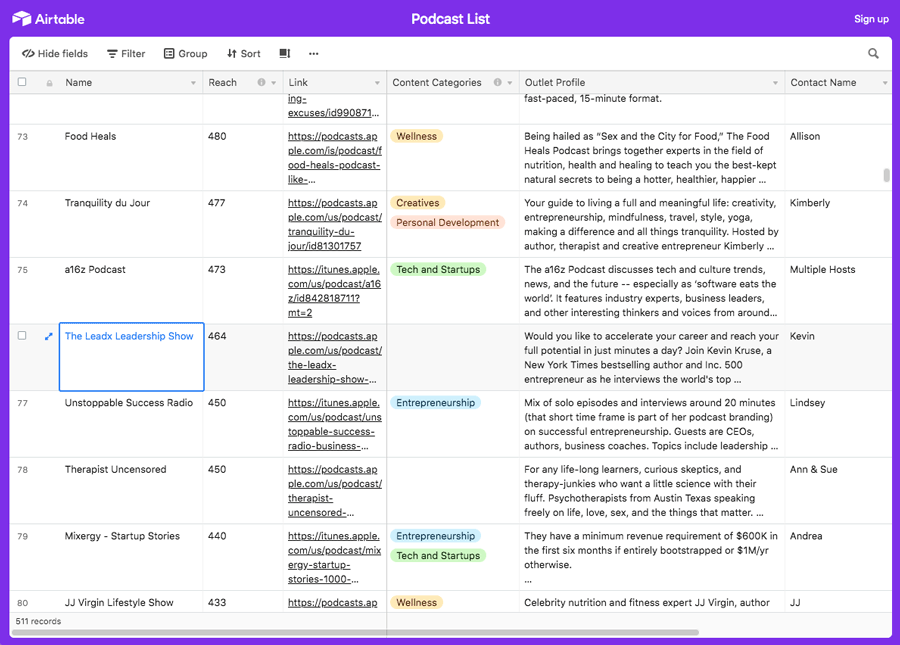The height and width of the screenshot is (645, 900).
Task: Click Tech and Startups tag in Mixergy row
Action: 438,555
